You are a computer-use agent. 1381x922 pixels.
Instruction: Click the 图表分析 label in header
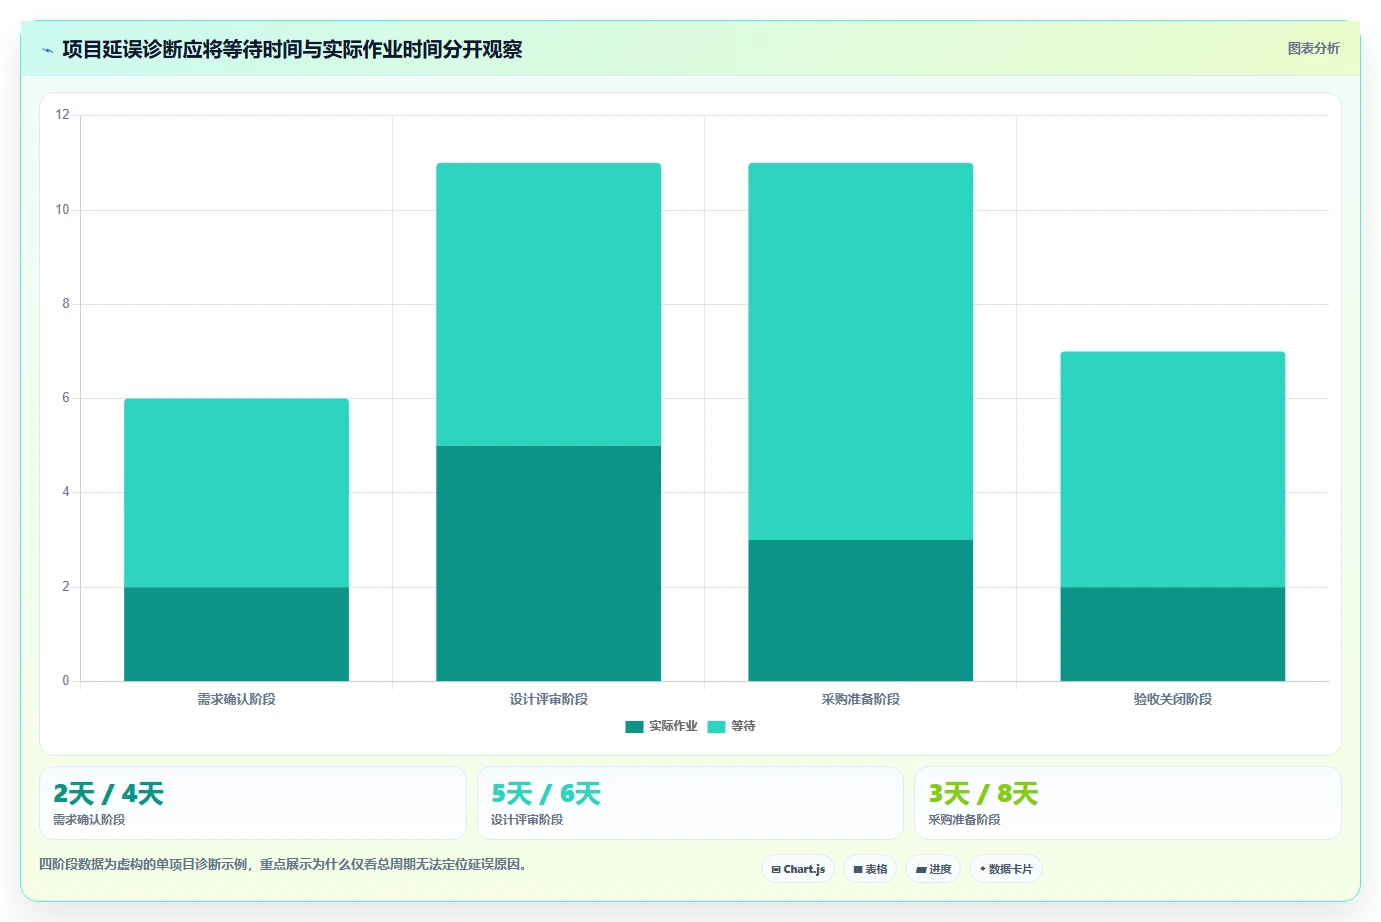[1313, 48]
